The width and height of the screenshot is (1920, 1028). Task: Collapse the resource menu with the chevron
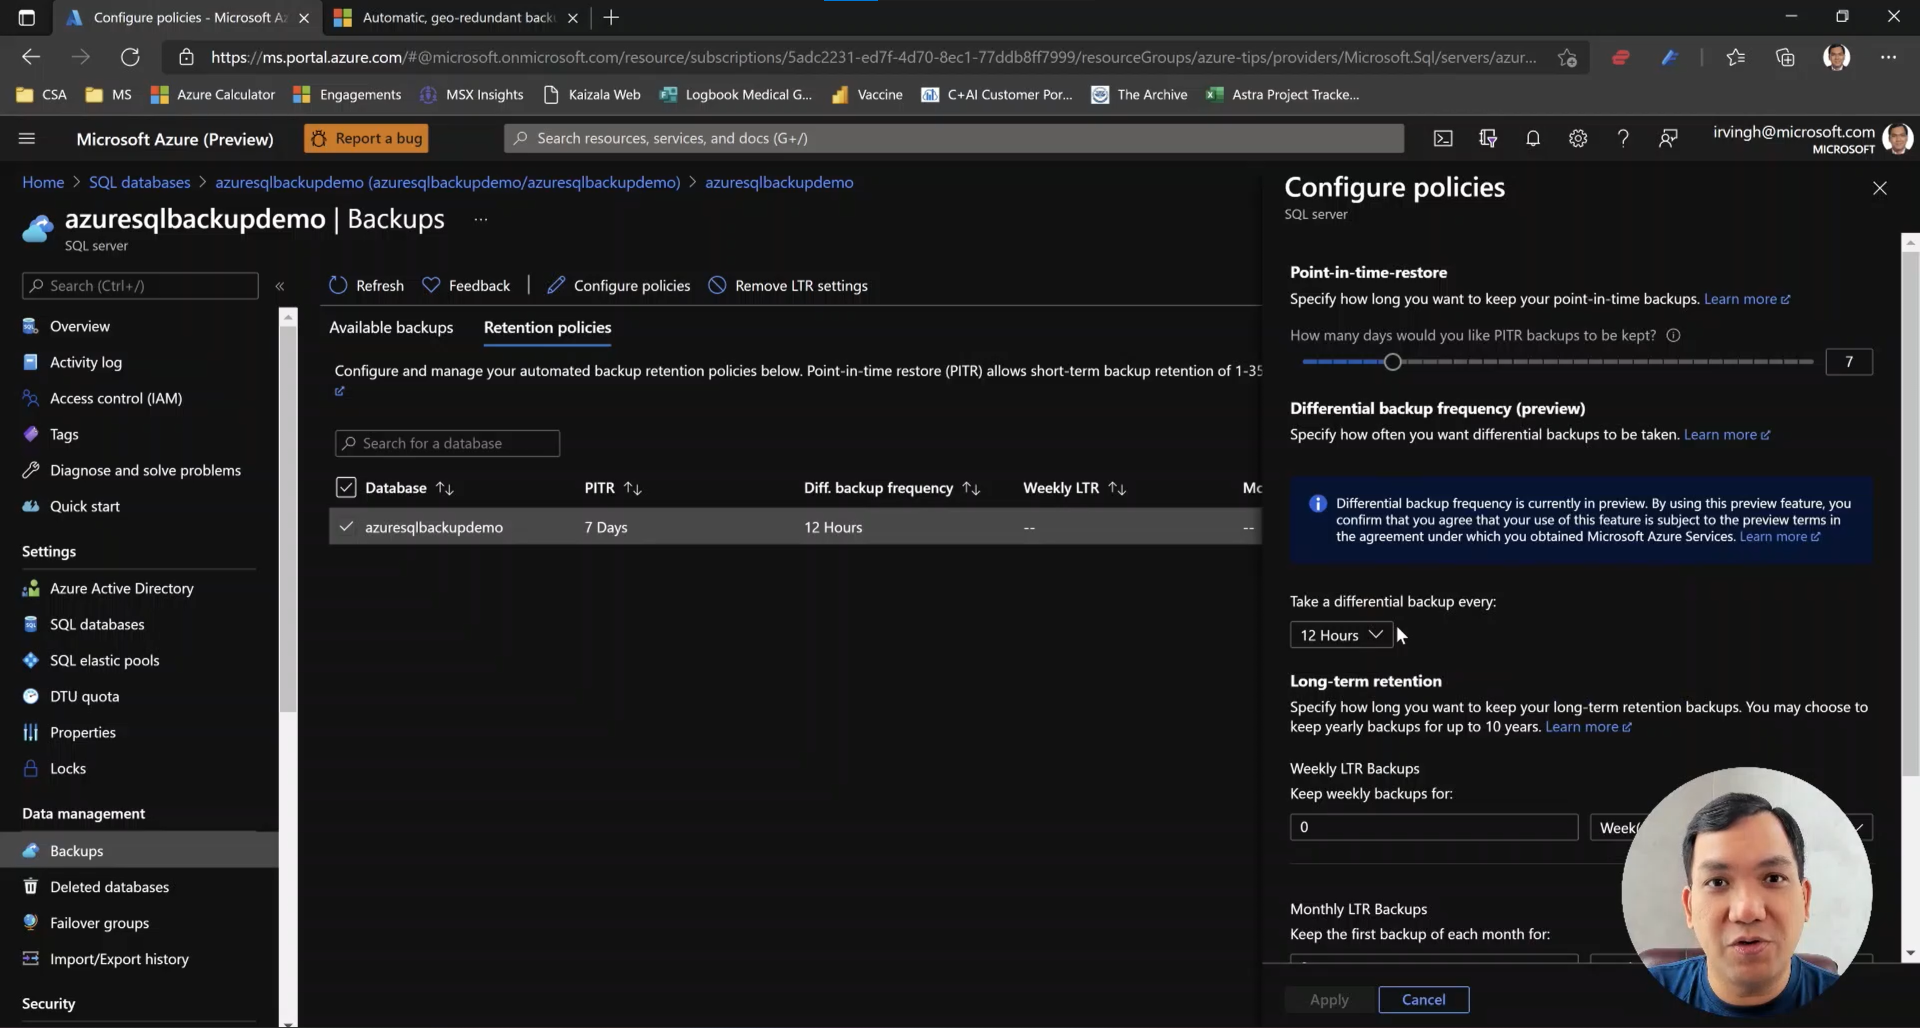[x=281, y=286]
